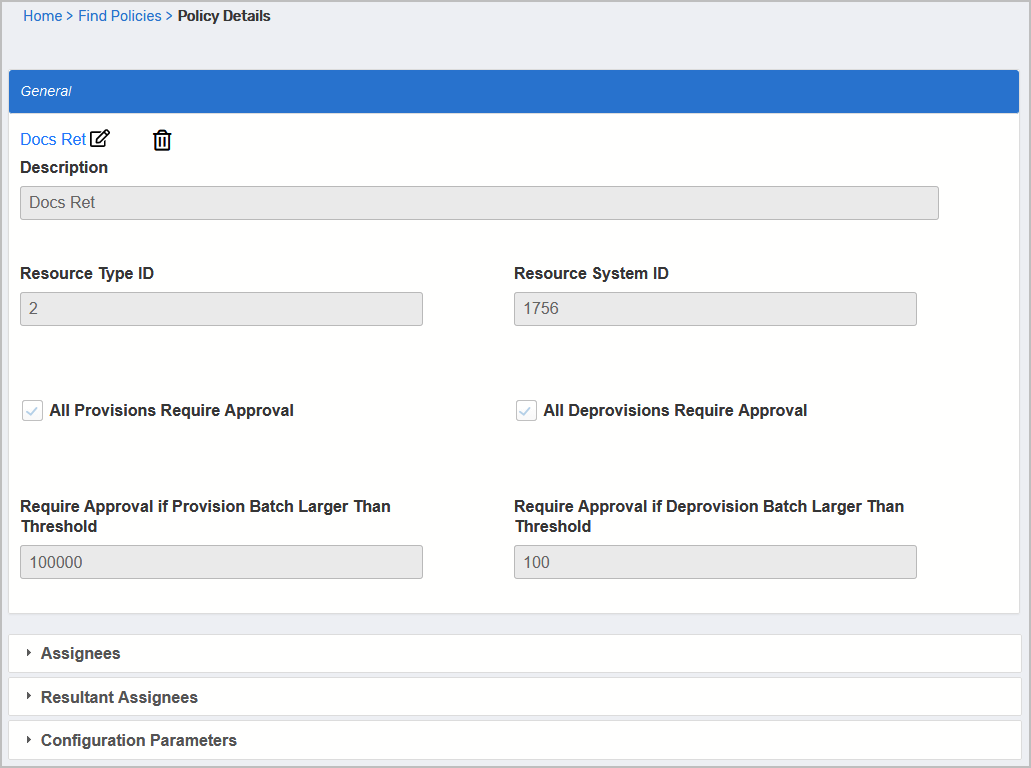1031x768 pixels.
Task: Focus the Resource System ID field
Action: coord(715,309)
